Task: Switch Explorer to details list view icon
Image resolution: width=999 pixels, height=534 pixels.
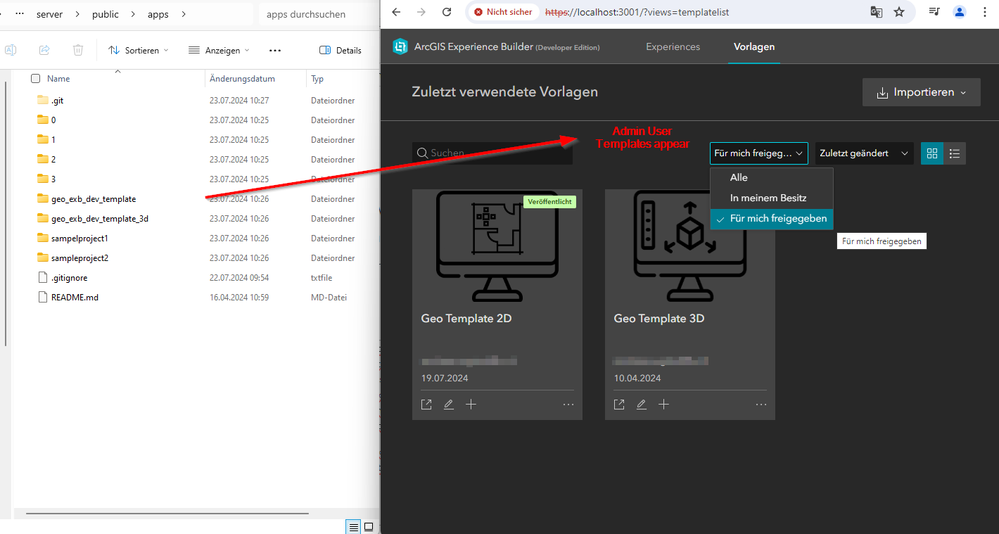Action: point(354,527)
